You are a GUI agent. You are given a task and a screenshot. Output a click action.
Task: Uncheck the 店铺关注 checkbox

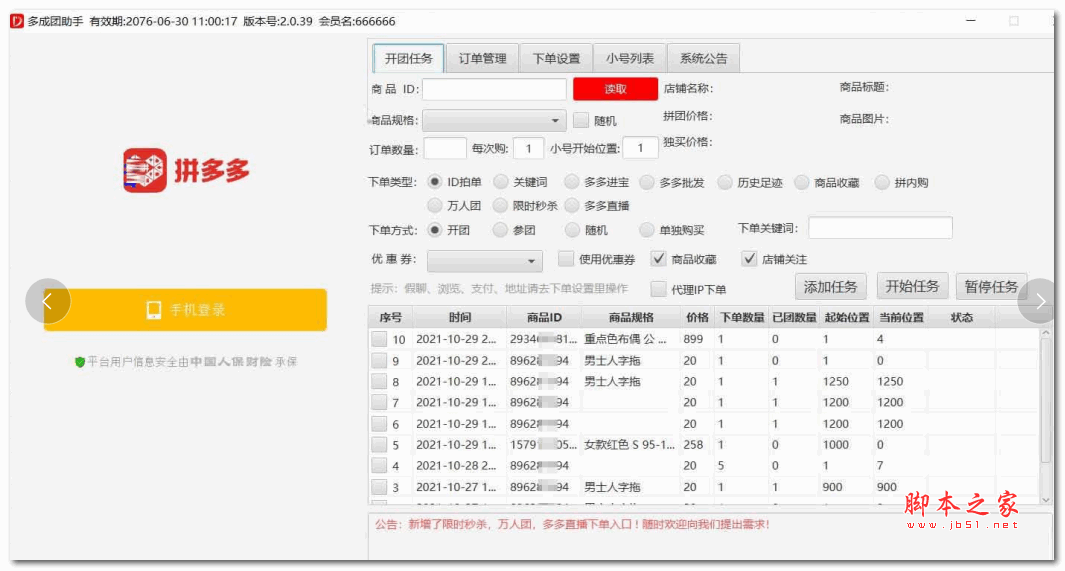tap(748, 259)
